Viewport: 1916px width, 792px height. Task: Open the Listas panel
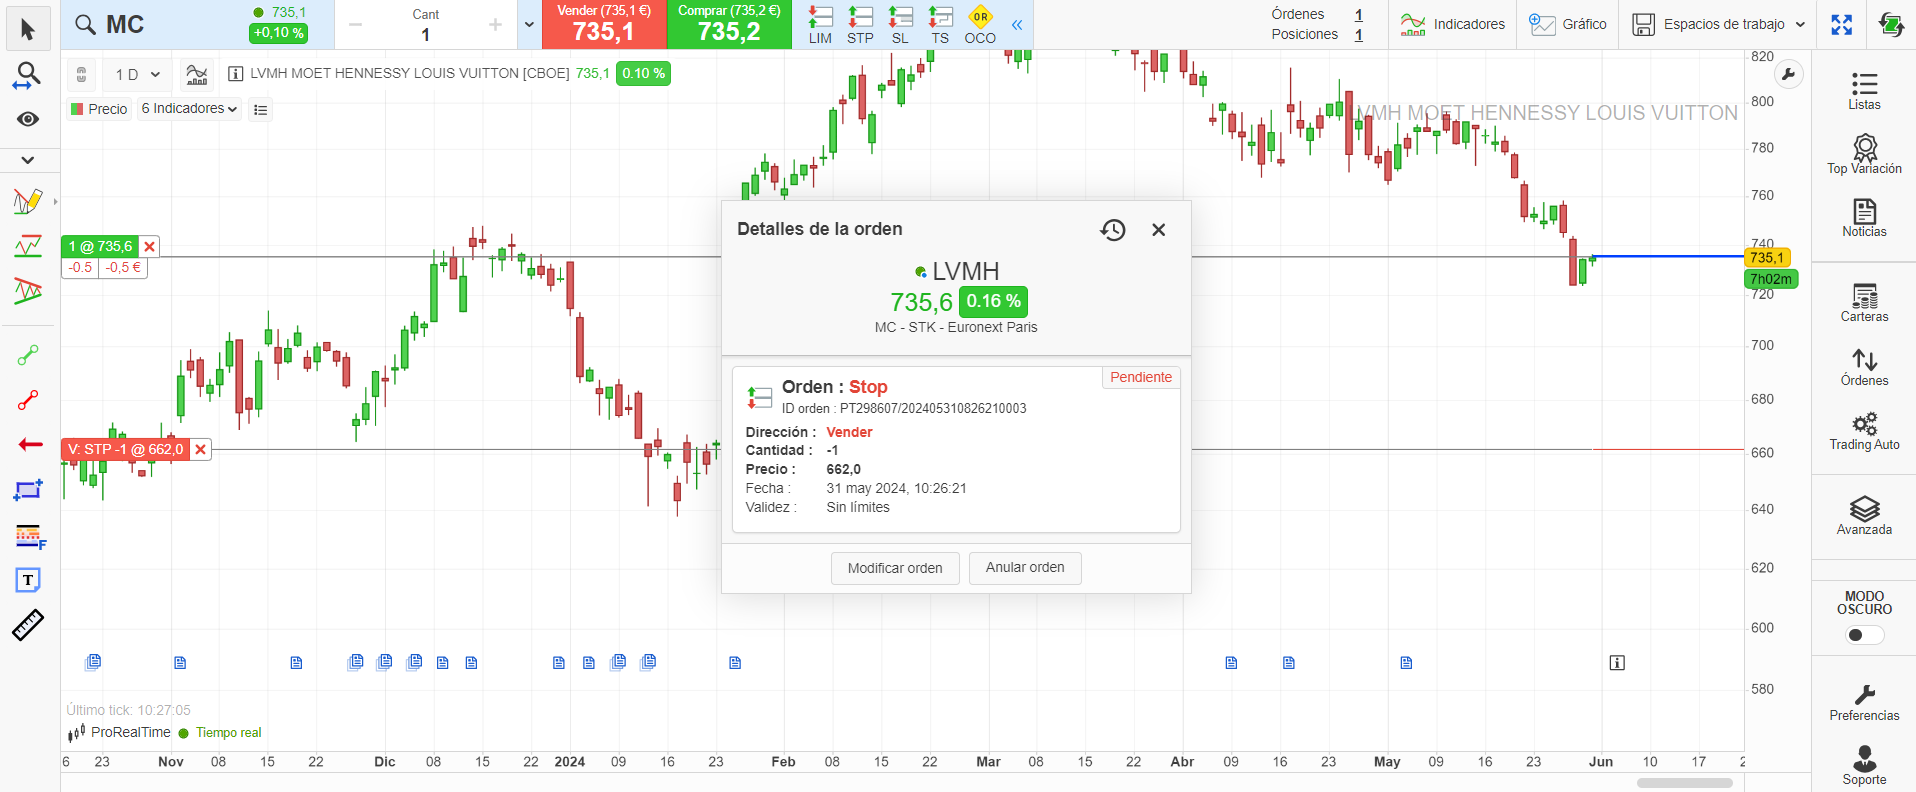pyautogui.click(x=1864, y=90)
